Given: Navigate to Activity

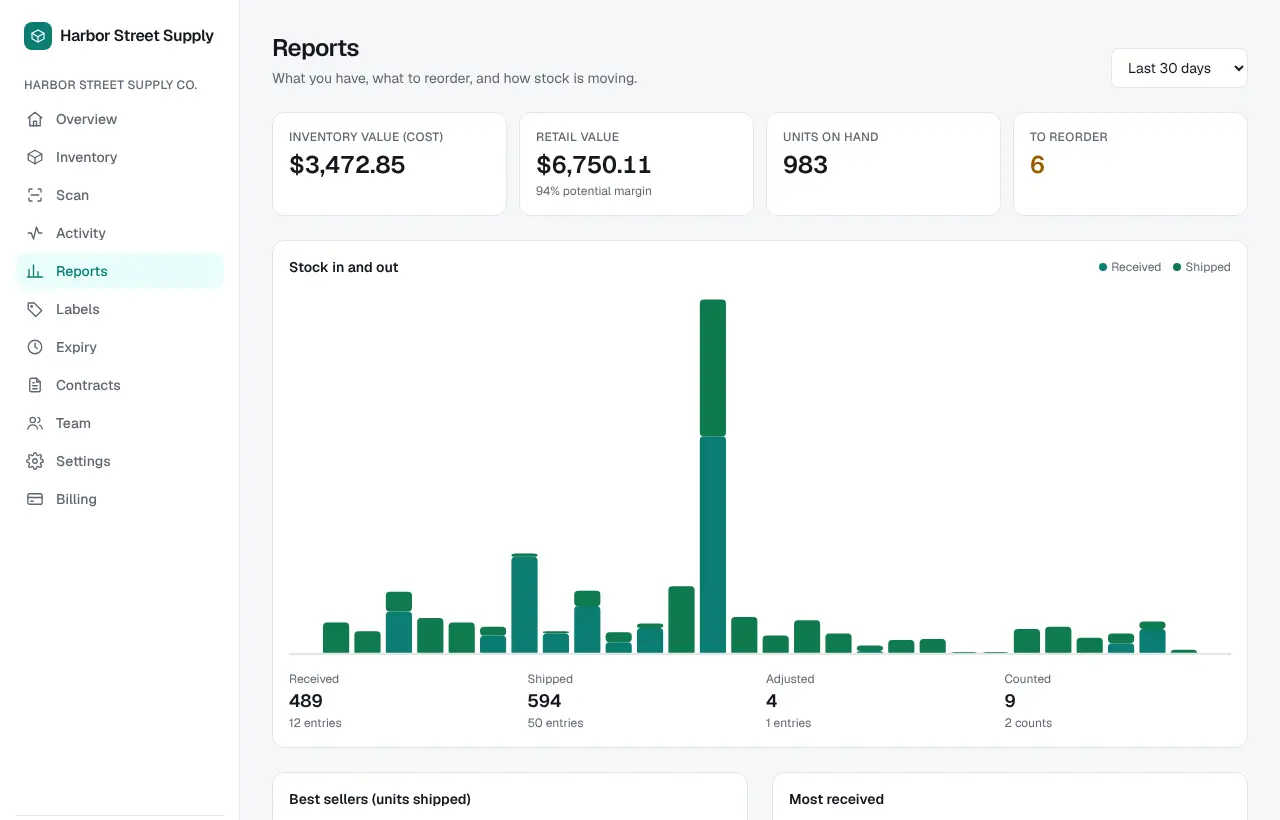Looking at the screenshot, I should point(120,233).
